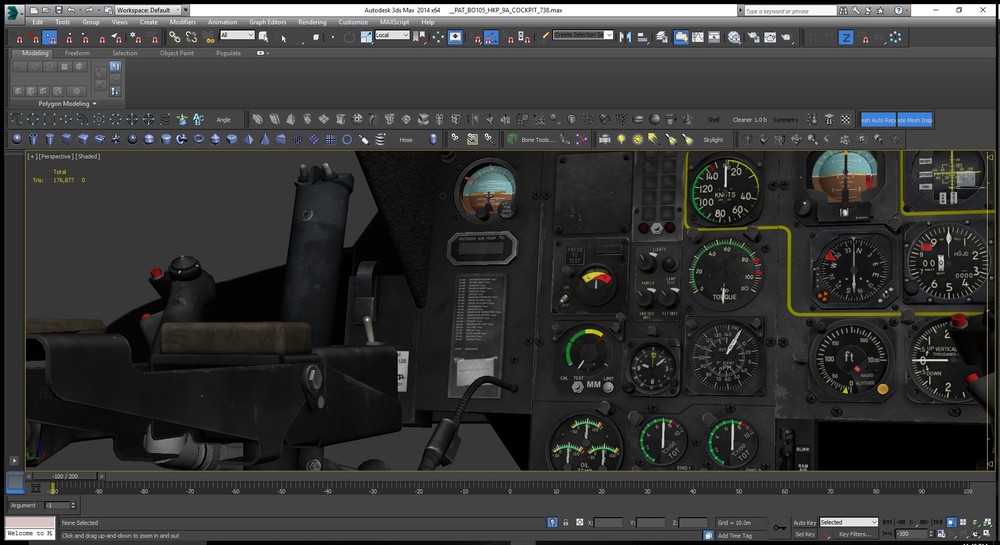Click the Set Keys key icon
Image resolution: width=1000 pixels, height=545 pixels.
tap(780, 528)
